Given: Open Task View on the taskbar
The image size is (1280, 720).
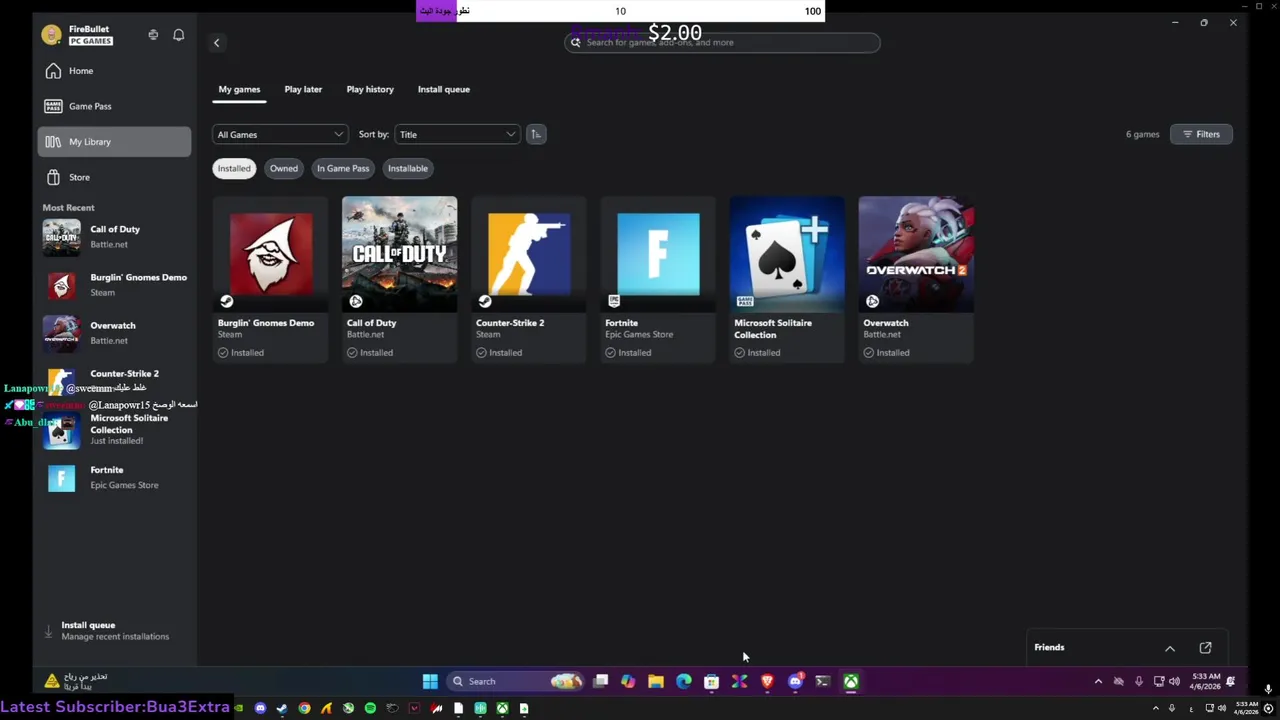Looking at the screenshot, I should click(600, 681).
